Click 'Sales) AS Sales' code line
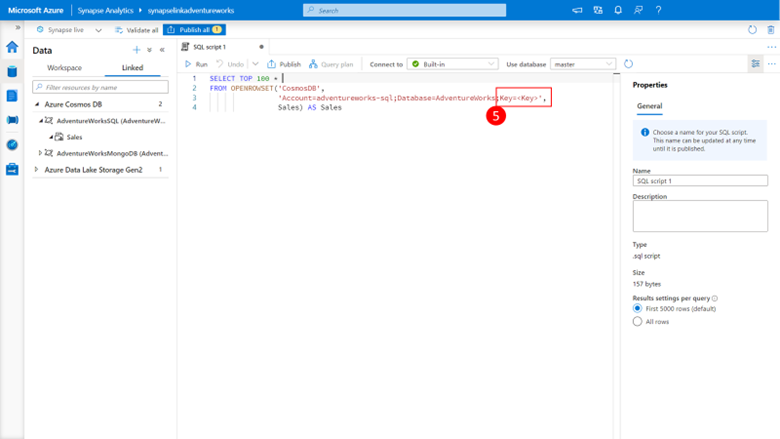The image size is (780, 439). pos(309,107)
